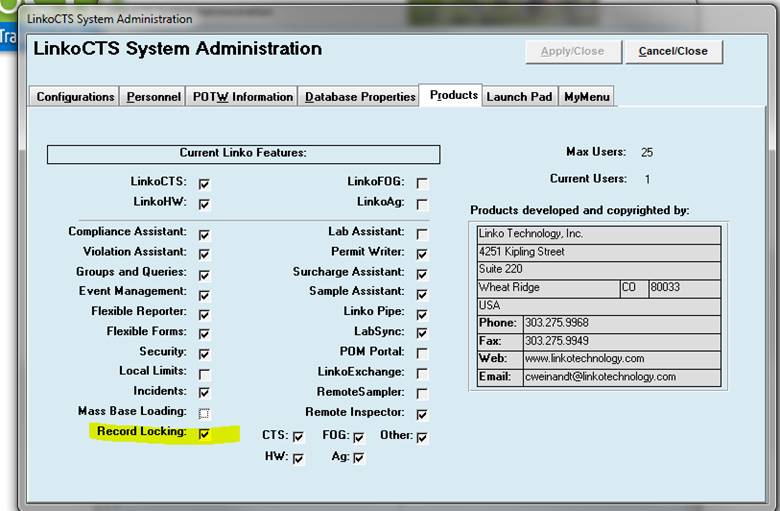Toggle the Other record locking checkbox

[x=422, y=437]
